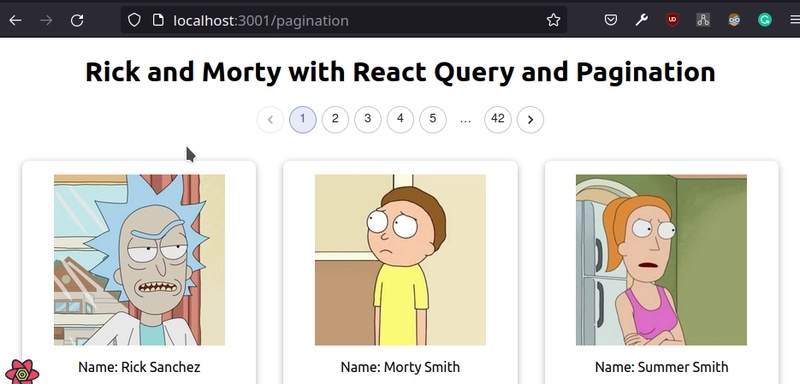Click Morty Smith's character image

coord(401,260)
